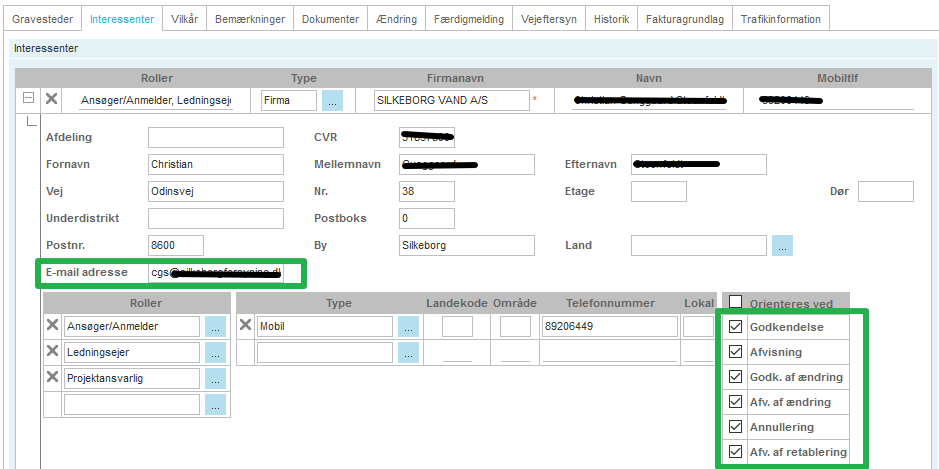Open lookup for the empty role row

point(215,404)
